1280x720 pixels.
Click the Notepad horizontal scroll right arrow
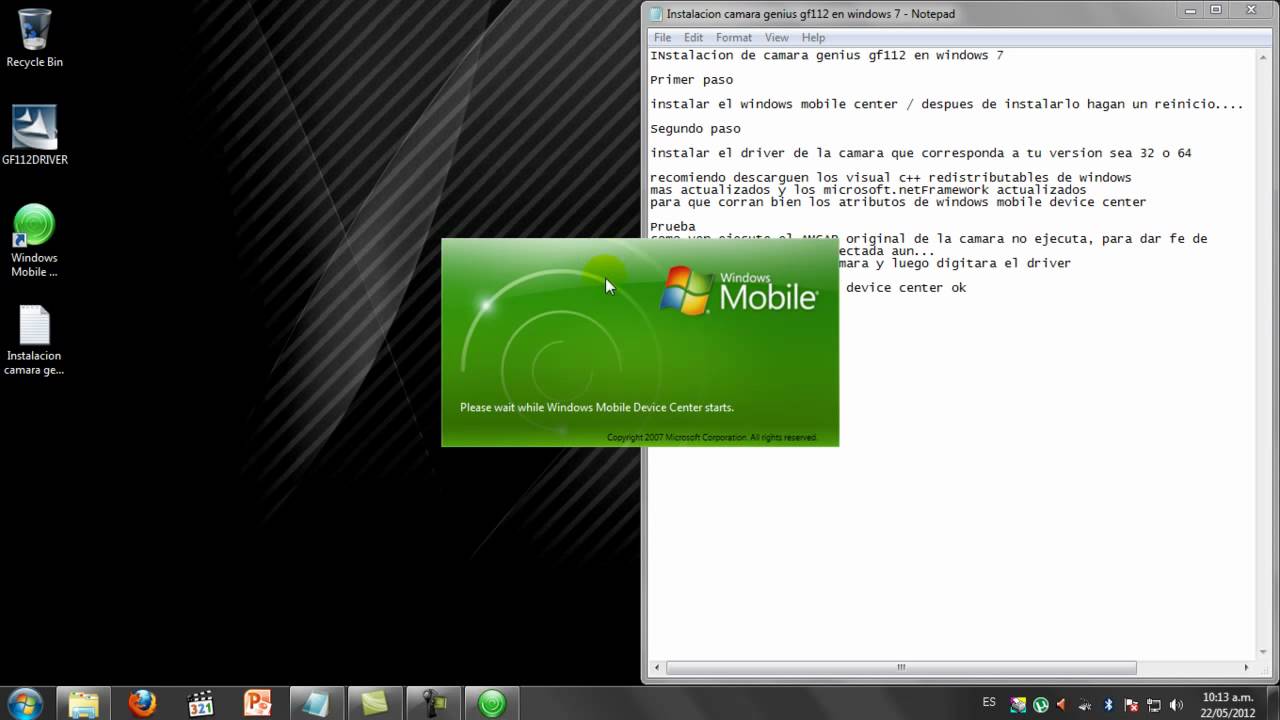click(1246, 667)
